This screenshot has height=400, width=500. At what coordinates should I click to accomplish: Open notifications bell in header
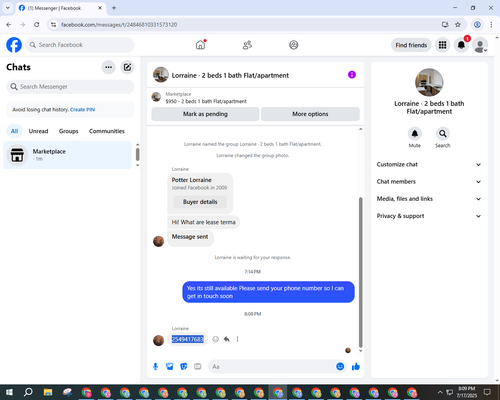click(461, 45)
